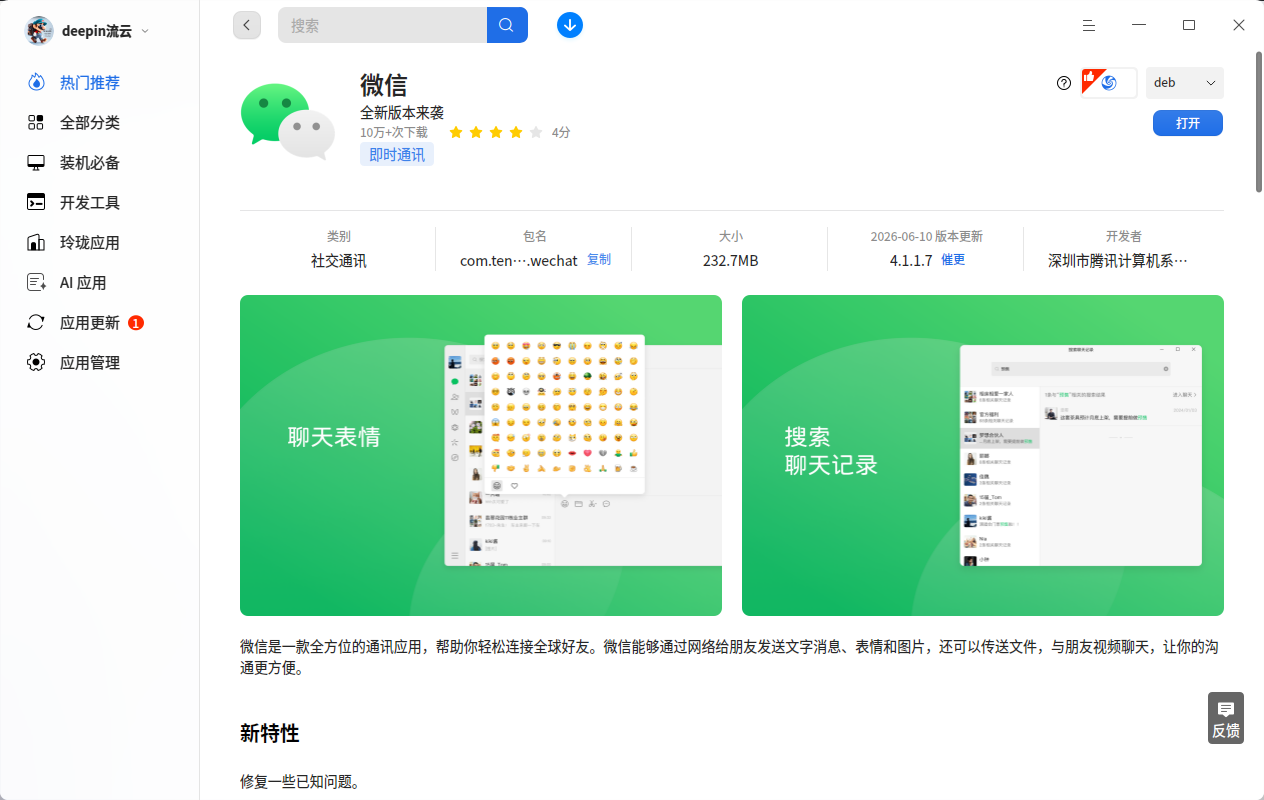The width and height of the screenshot is (1264, 800).
Task: Click the 聊天表情 screenshot thumbnail
Action: click(x=481, y=455)
